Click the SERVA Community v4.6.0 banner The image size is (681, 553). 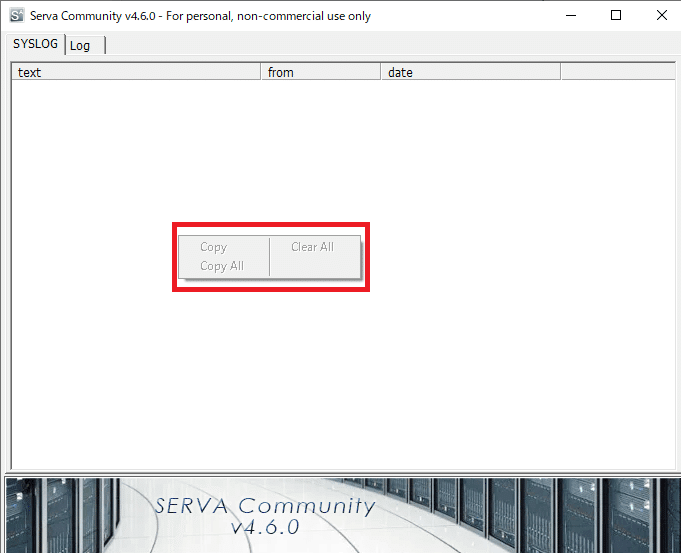pos(343,515)
